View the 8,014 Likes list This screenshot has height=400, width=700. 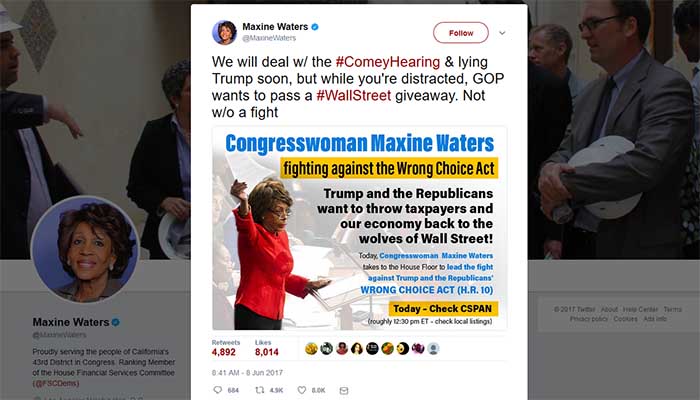tap(267, 348)
